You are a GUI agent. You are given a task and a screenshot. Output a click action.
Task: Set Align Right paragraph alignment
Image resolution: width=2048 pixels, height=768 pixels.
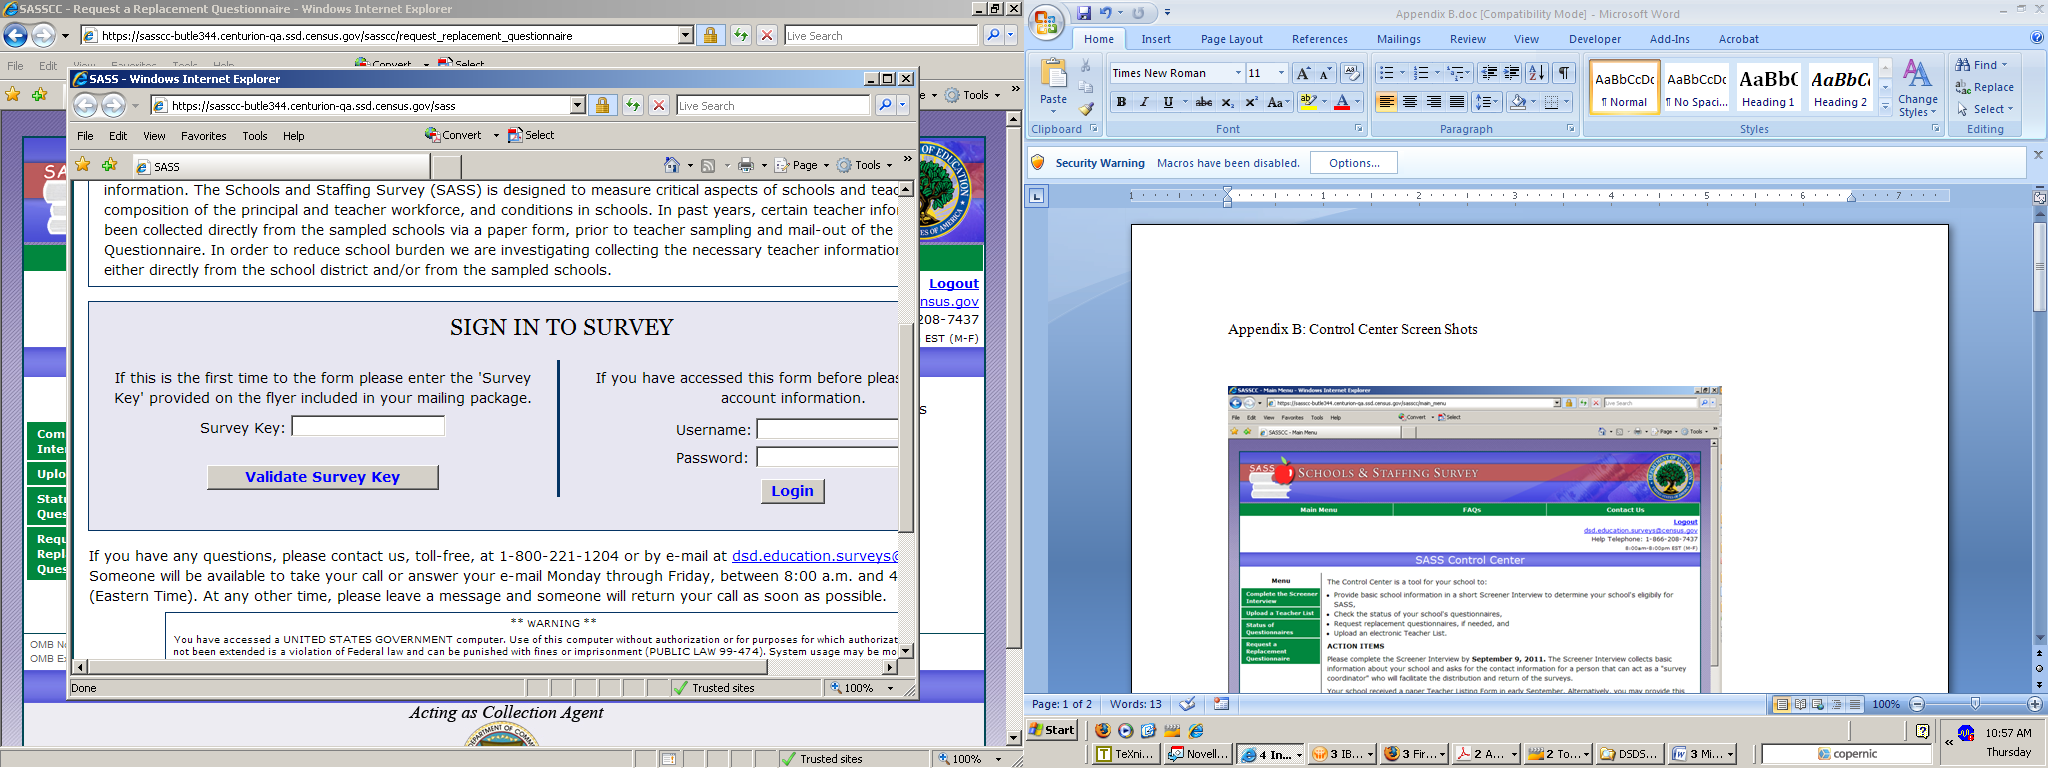tap(1434, 102)
